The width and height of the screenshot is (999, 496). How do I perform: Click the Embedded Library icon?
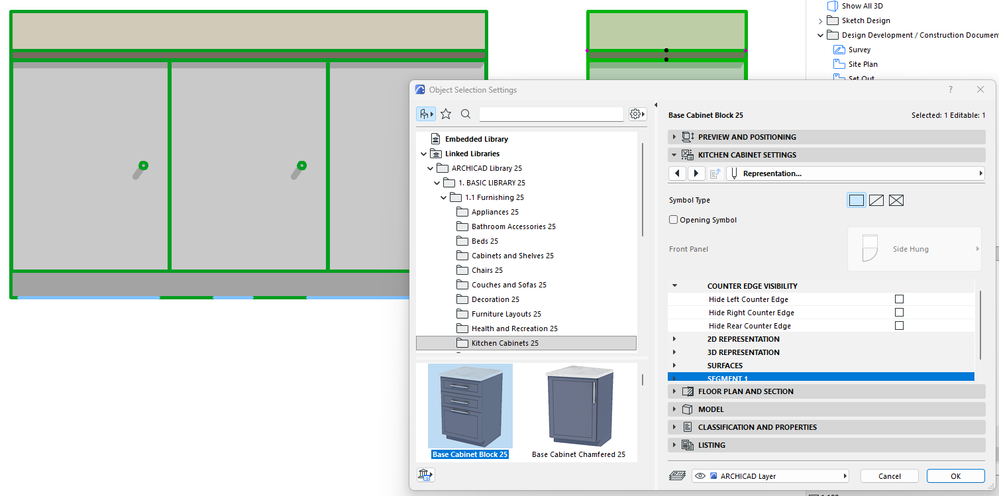[436, 139]
